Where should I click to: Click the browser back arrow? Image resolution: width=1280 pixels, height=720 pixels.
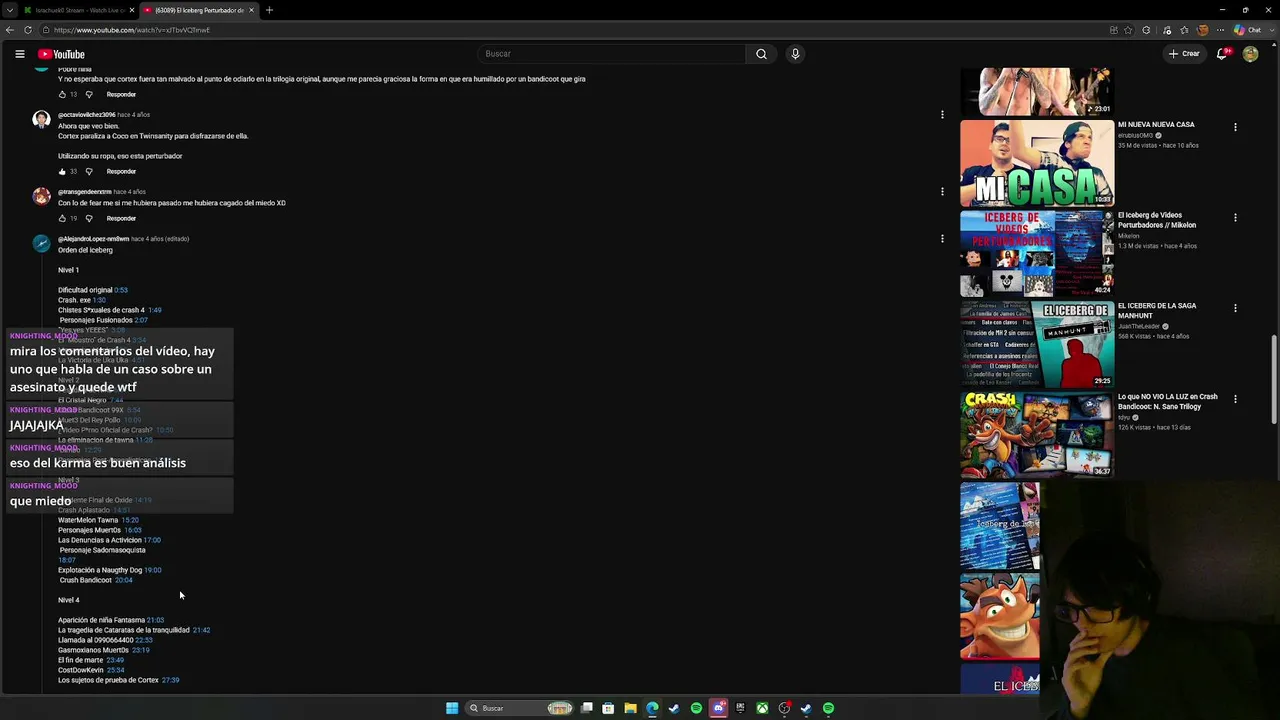click(x=10, y=30)
